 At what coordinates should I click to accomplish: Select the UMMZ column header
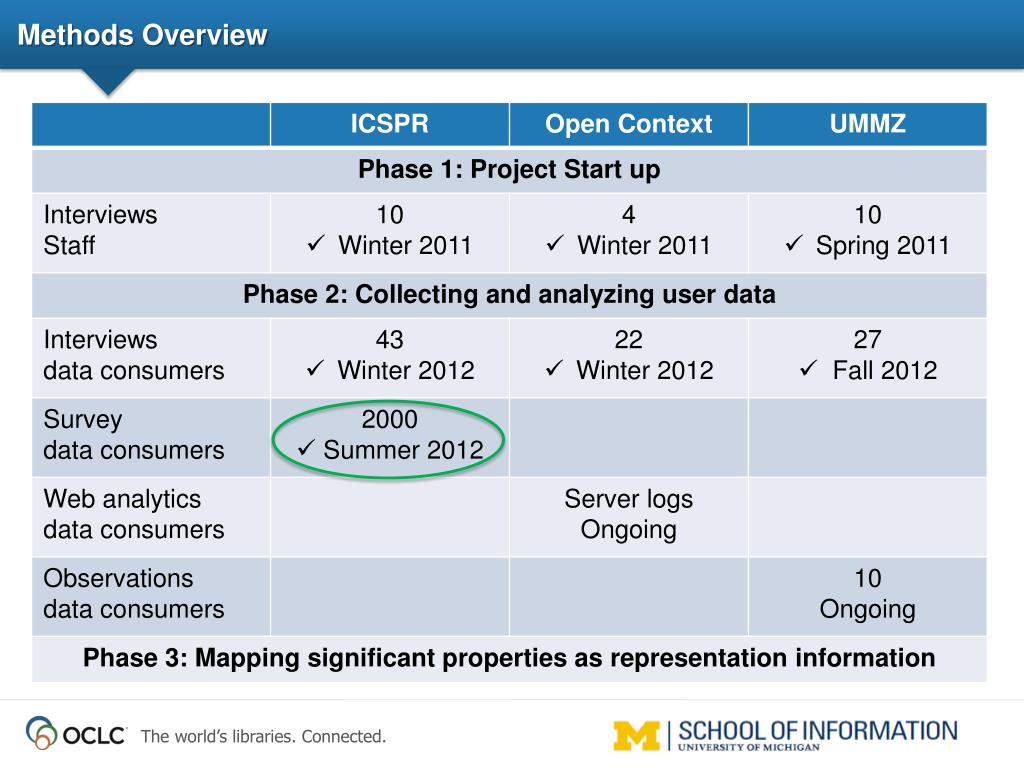tap(868, 124)
